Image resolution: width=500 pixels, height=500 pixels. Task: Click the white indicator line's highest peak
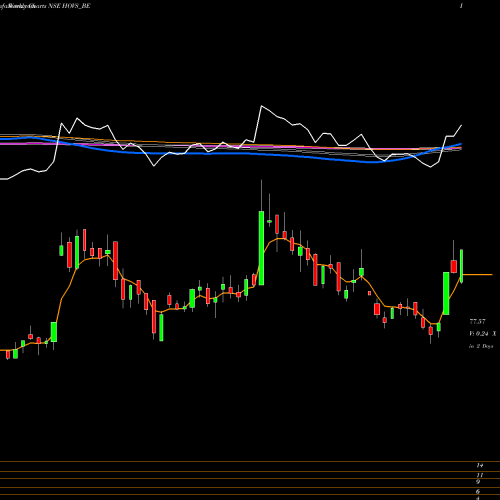pyautogui.click(x=261, y=106)
